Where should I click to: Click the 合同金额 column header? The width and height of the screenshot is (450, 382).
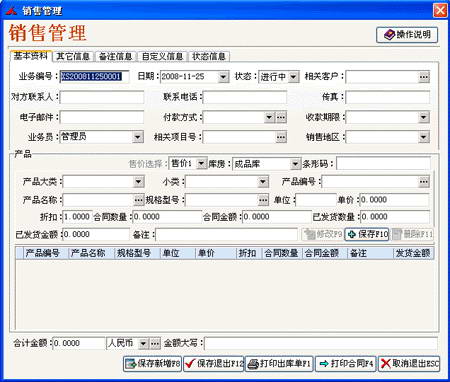pos(325,253)
